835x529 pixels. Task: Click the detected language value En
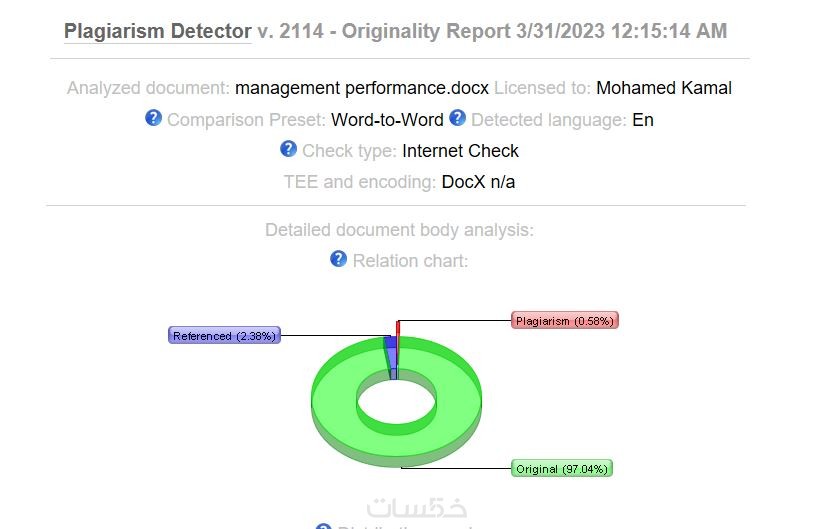(643, 120)
